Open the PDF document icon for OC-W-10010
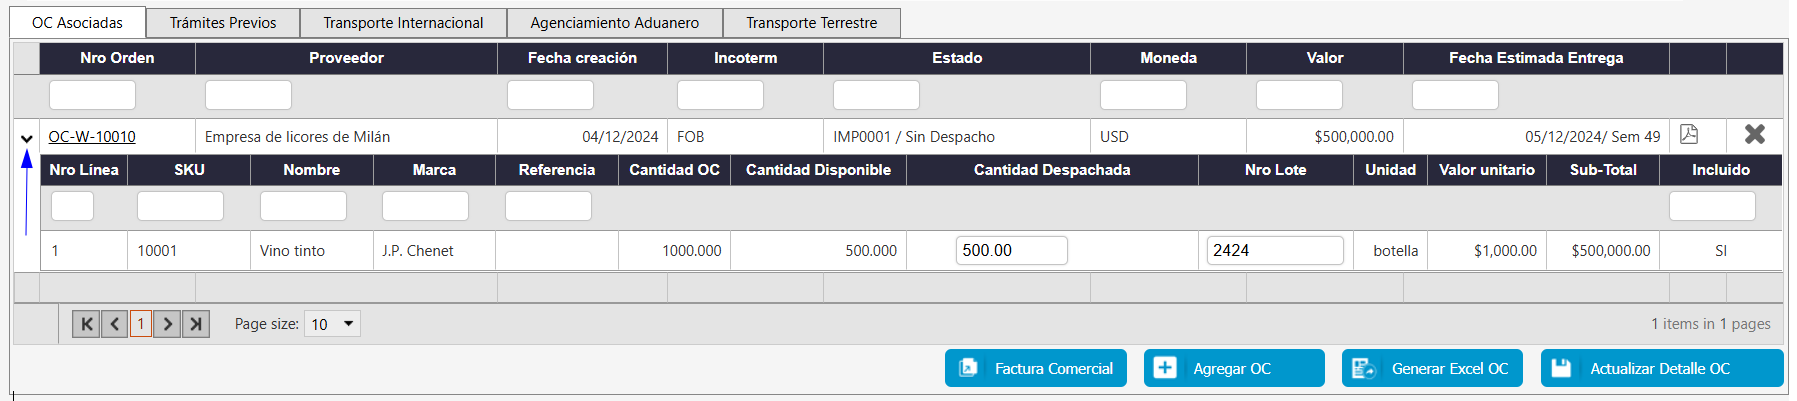This screenshot has height=401, width=1797. click(x=1689, y=135)
